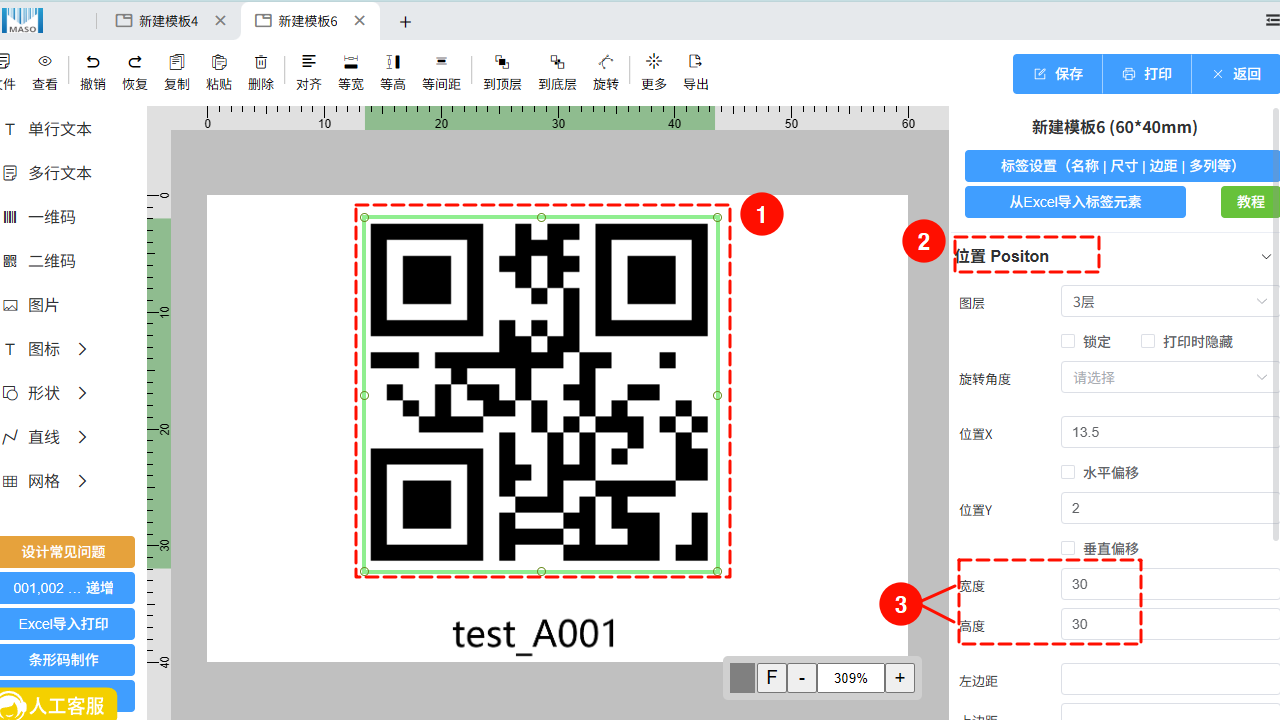Open the 图层 layer dropdown
This screenshot has height=720, width=1280.
click(x=1170, y=301)
